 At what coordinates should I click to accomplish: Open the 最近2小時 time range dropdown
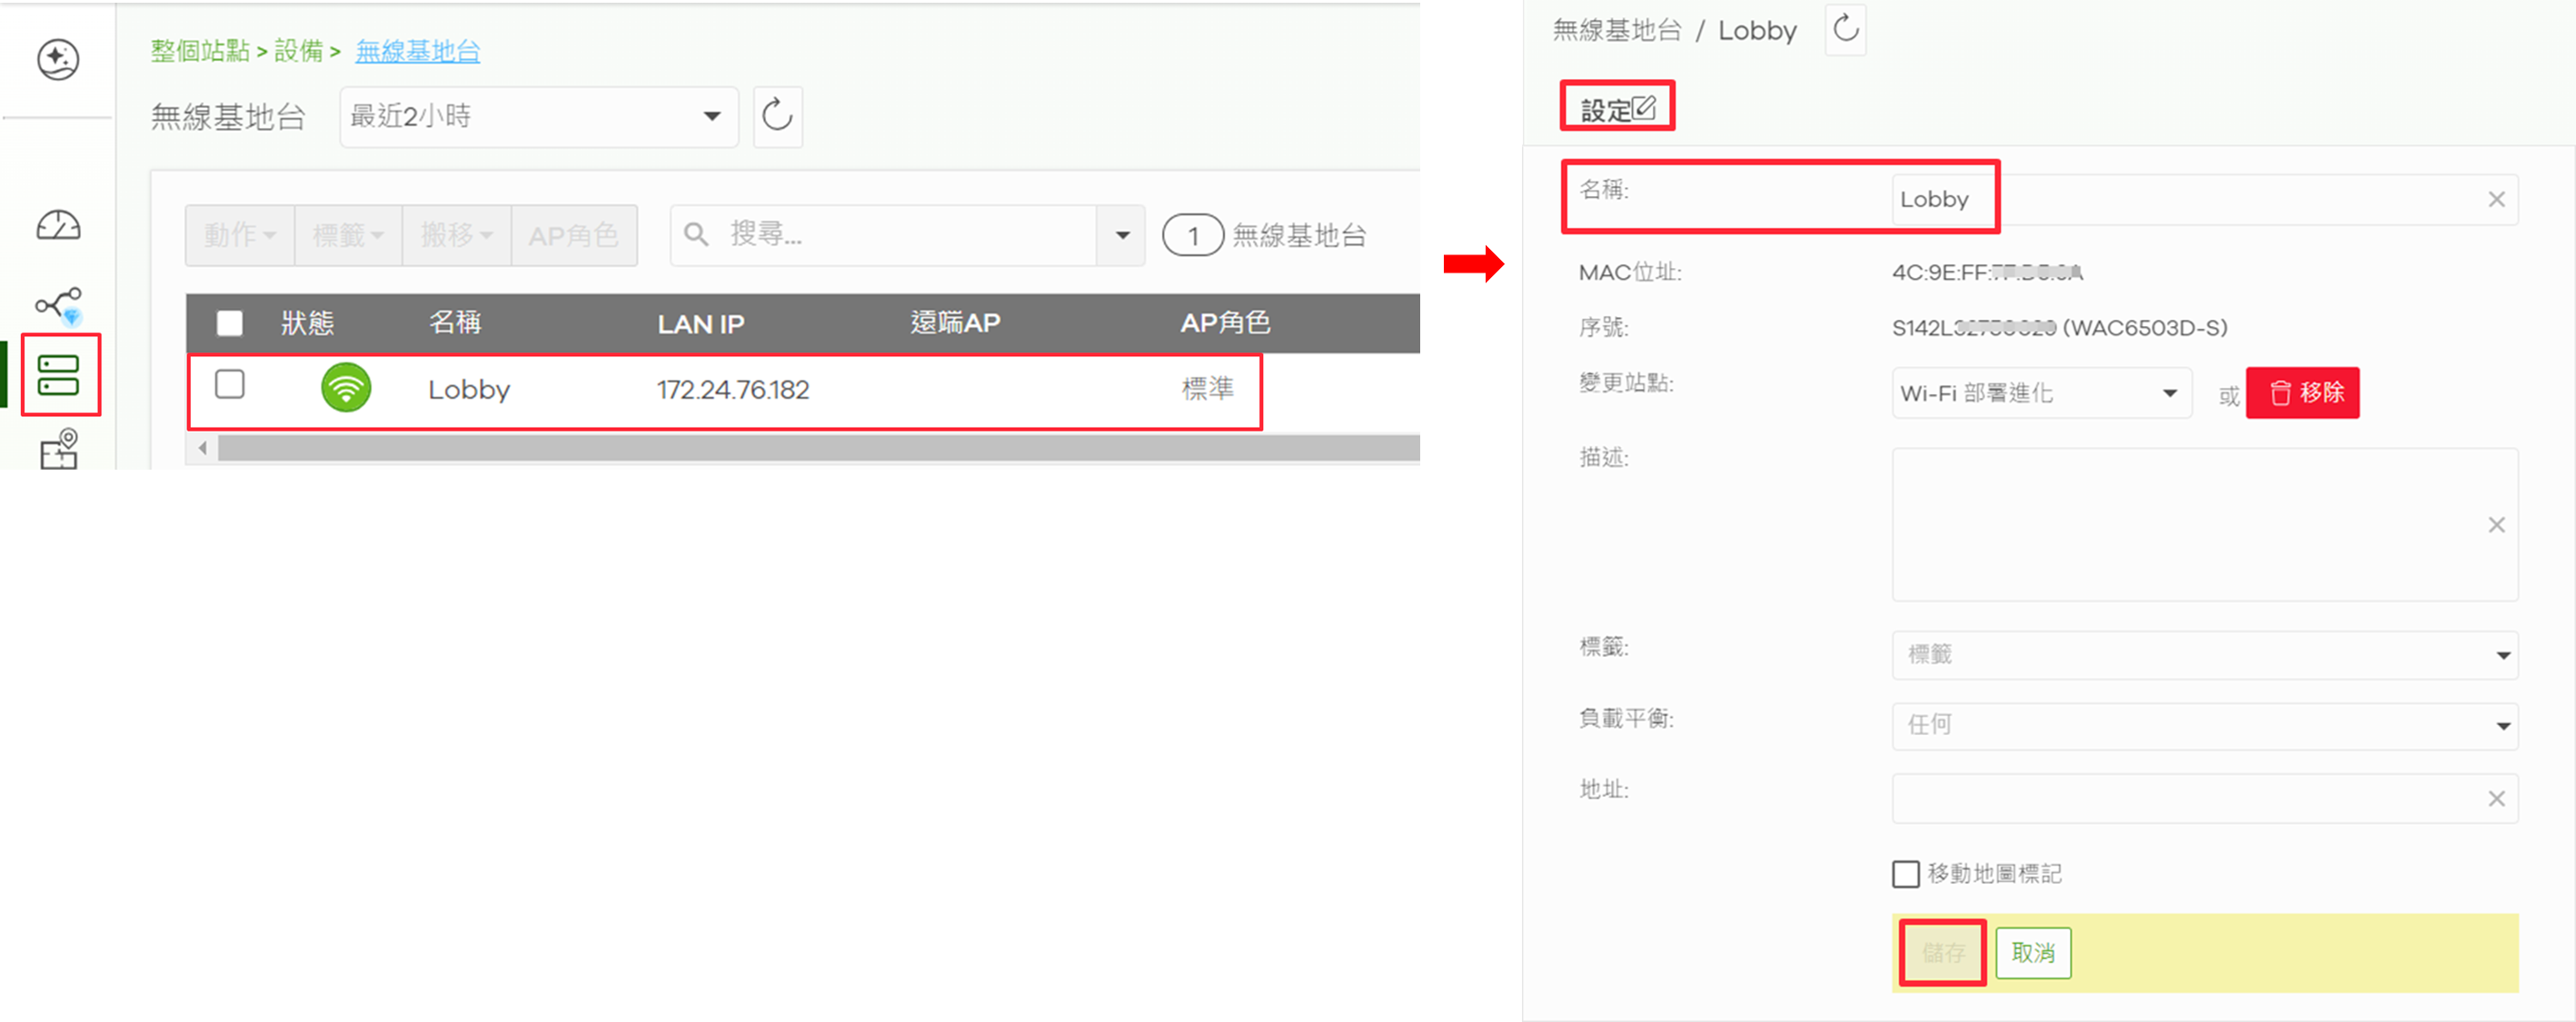(x=538, y=116)
